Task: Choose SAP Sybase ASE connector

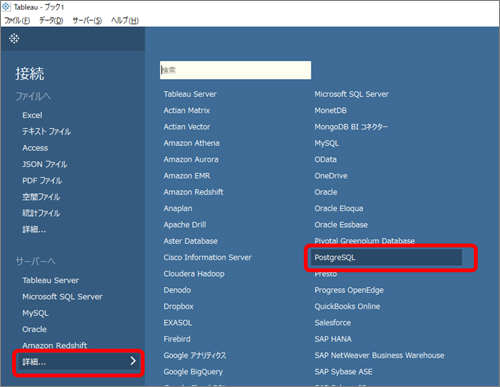Action: (x=343, y=372)
